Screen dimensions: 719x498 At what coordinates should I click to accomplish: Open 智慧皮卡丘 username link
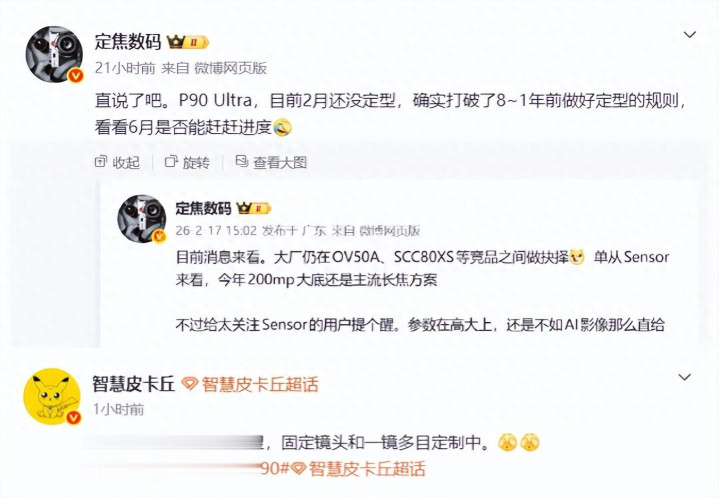(133, 384)
